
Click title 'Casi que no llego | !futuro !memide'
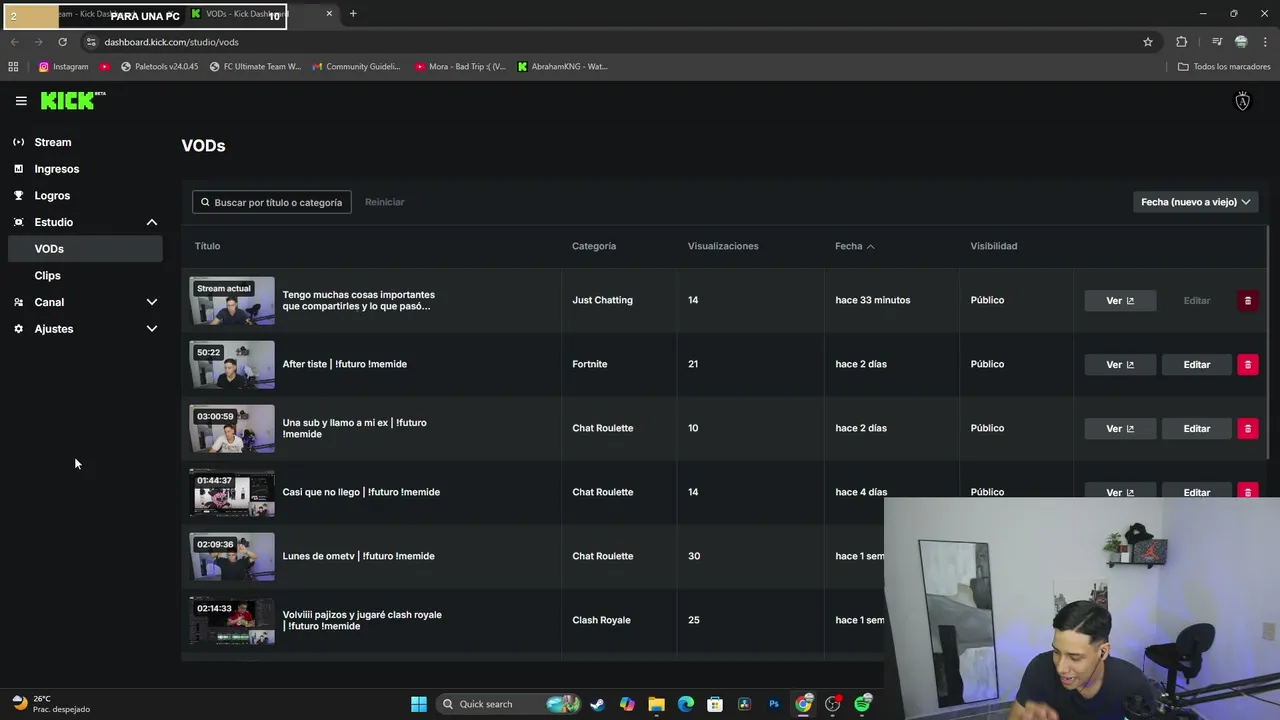click(361, 492)
